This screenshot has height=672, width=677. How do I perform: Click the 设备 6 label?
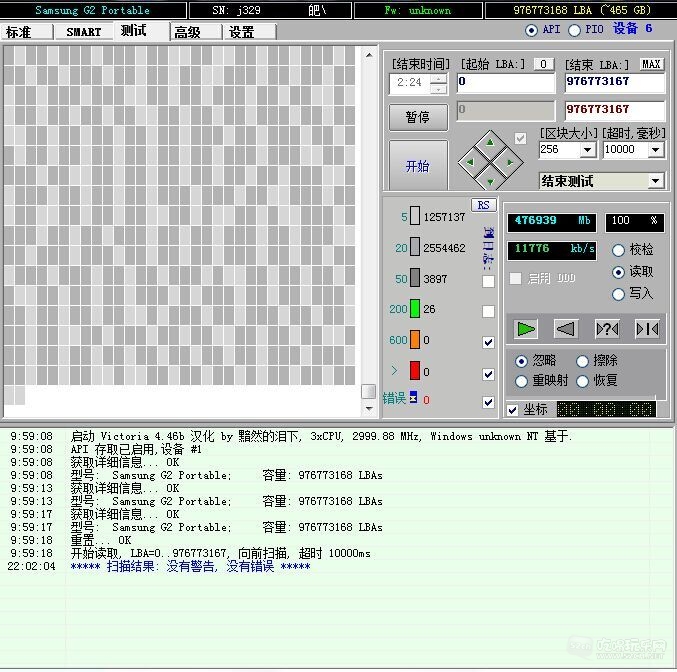[x=633, y=29]
